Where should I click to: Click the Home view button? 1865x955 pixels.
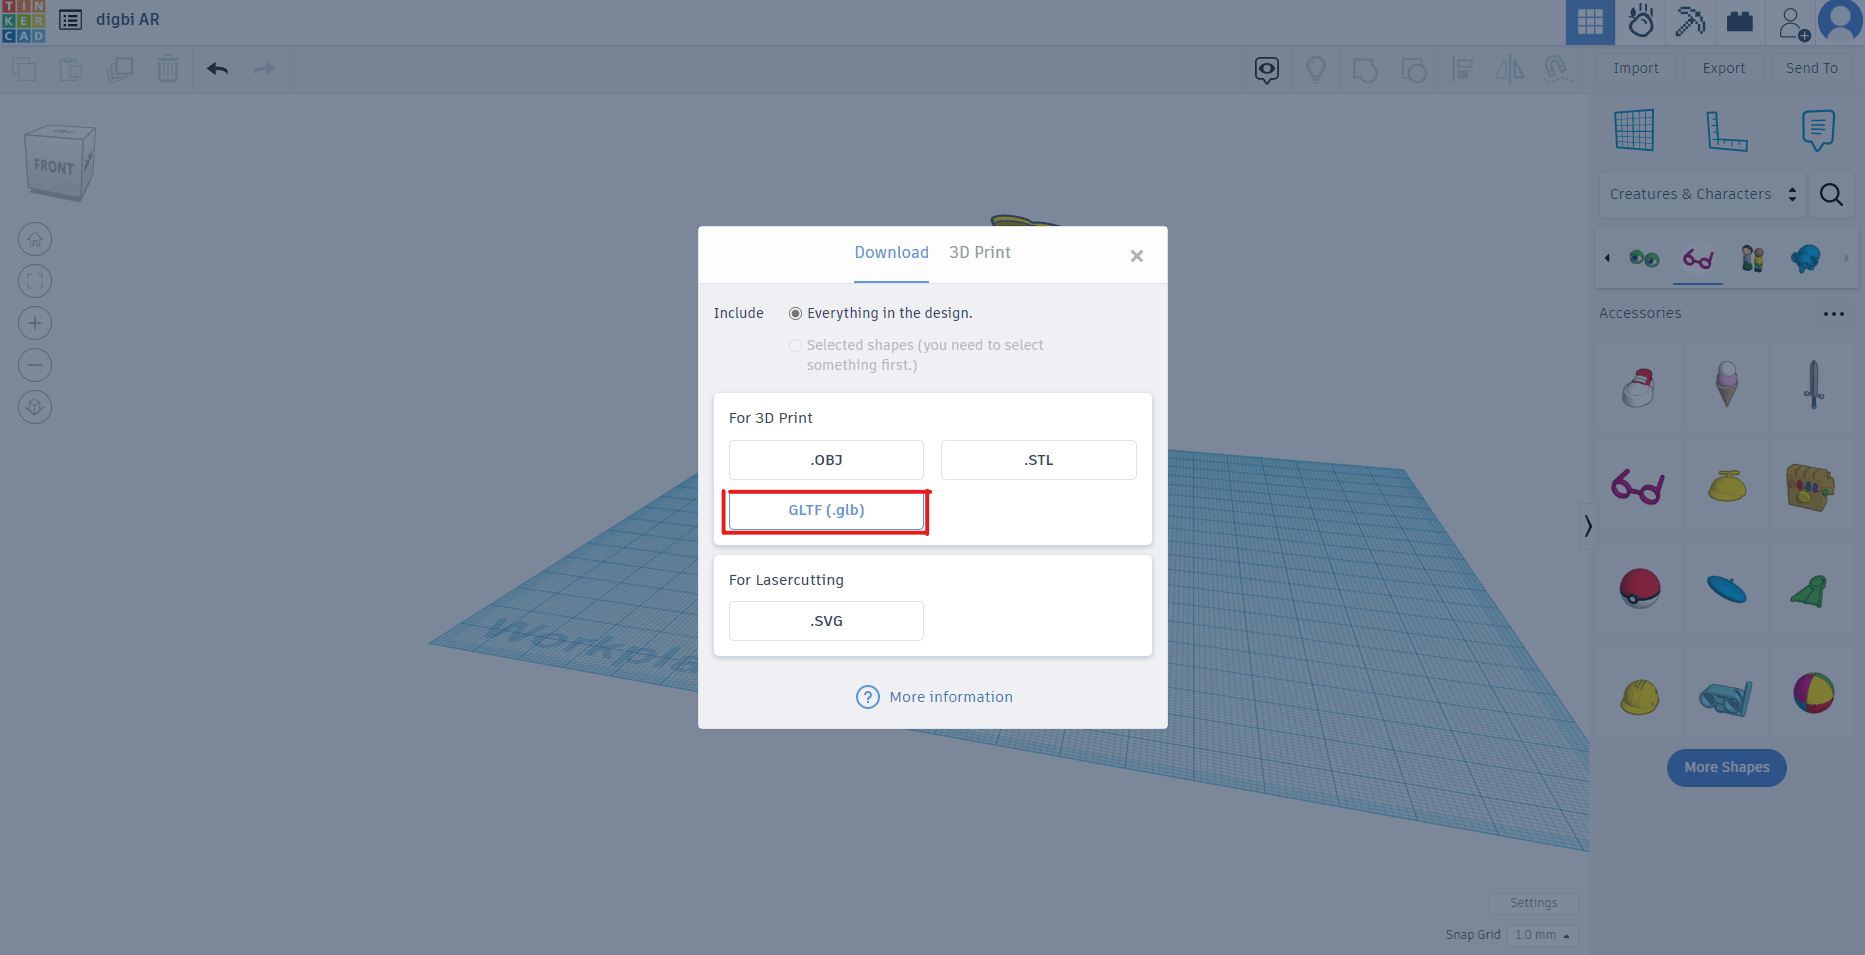click(35, 239)
